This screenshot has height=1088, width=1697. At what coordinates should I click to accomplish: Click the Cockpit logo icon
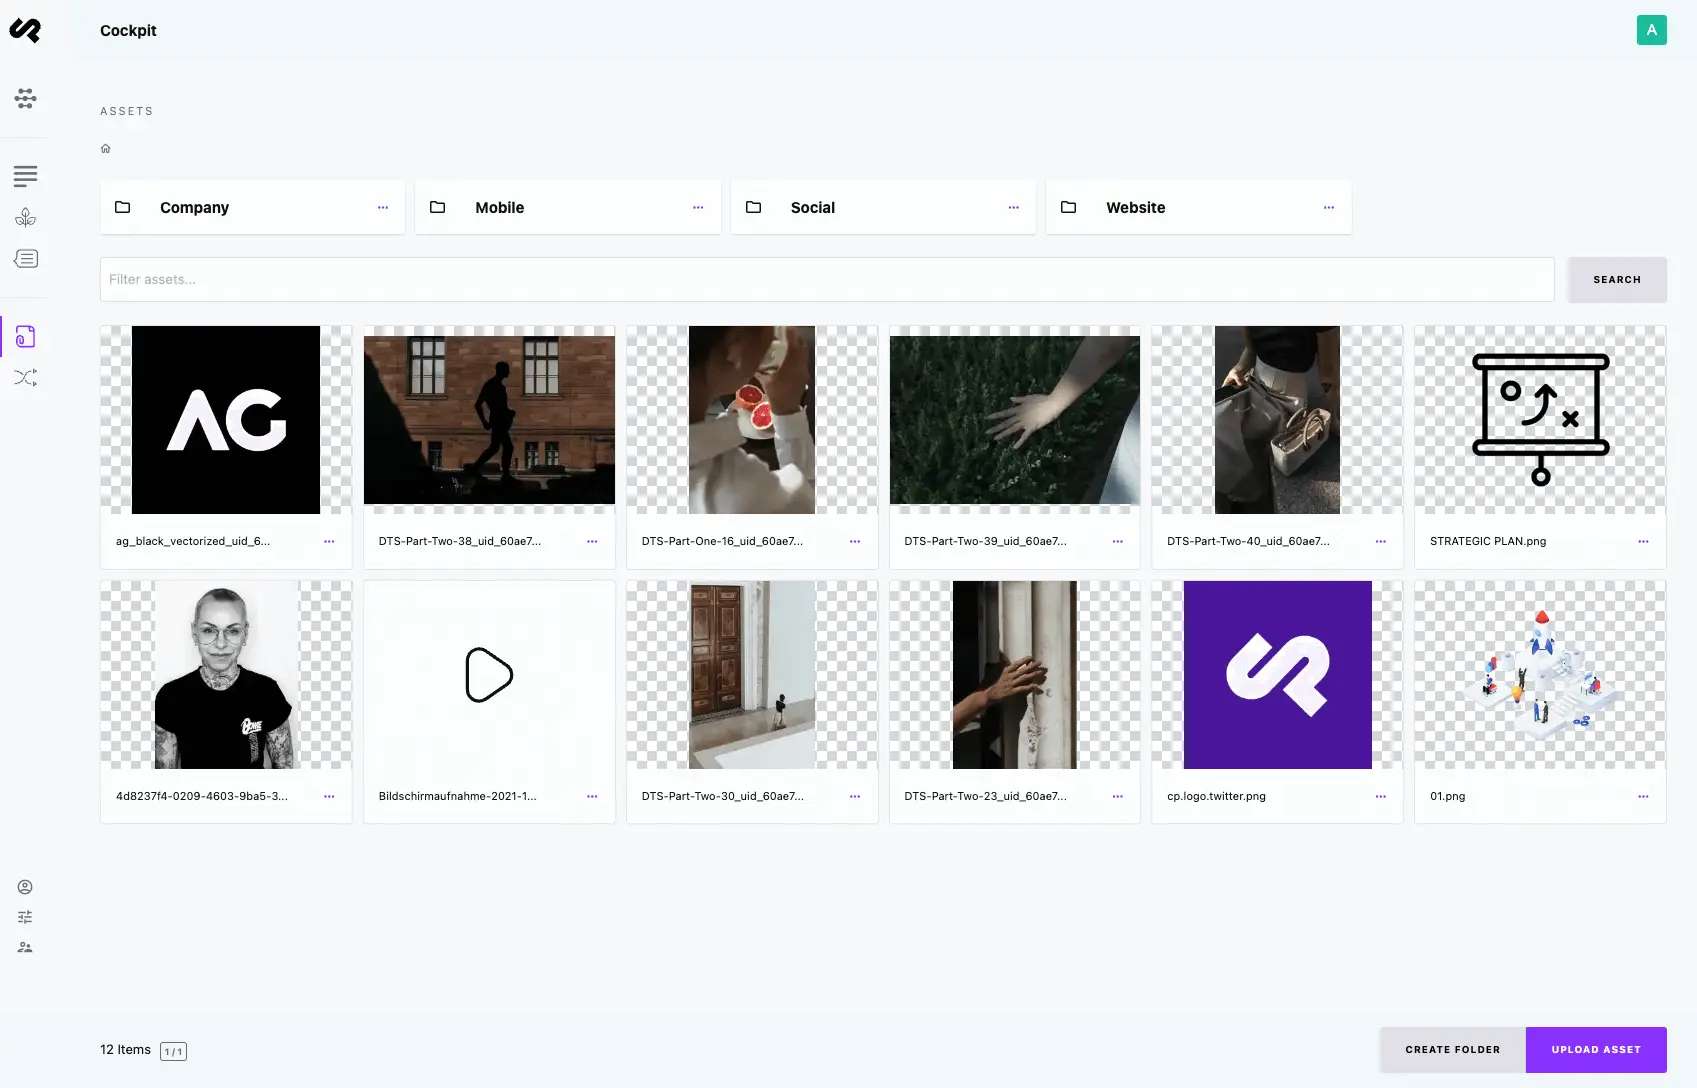25,31
